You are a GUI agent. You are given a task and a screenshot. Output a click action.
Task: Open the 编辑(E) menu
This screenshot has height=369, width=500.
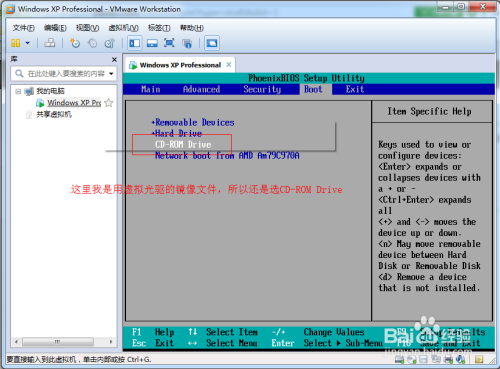tap(55, 28)
